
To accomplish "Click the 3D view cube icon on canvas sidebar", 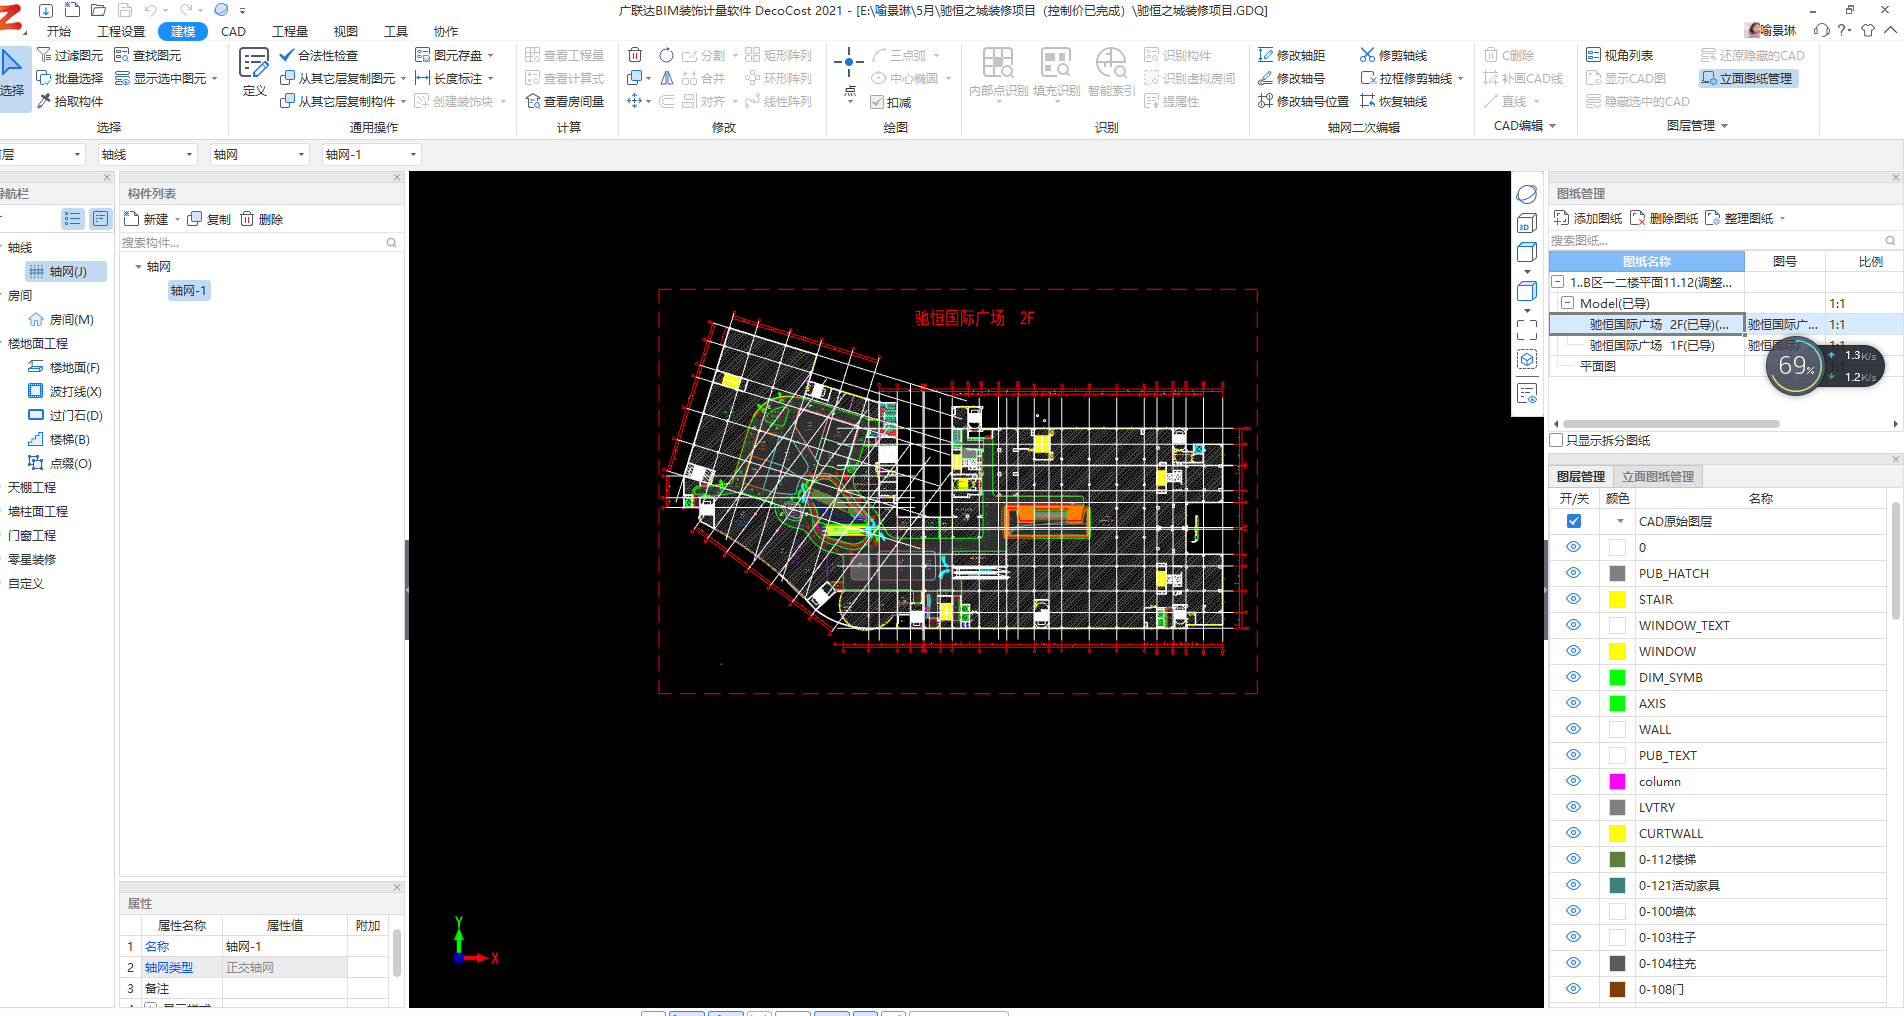I will click(1527, 223).
